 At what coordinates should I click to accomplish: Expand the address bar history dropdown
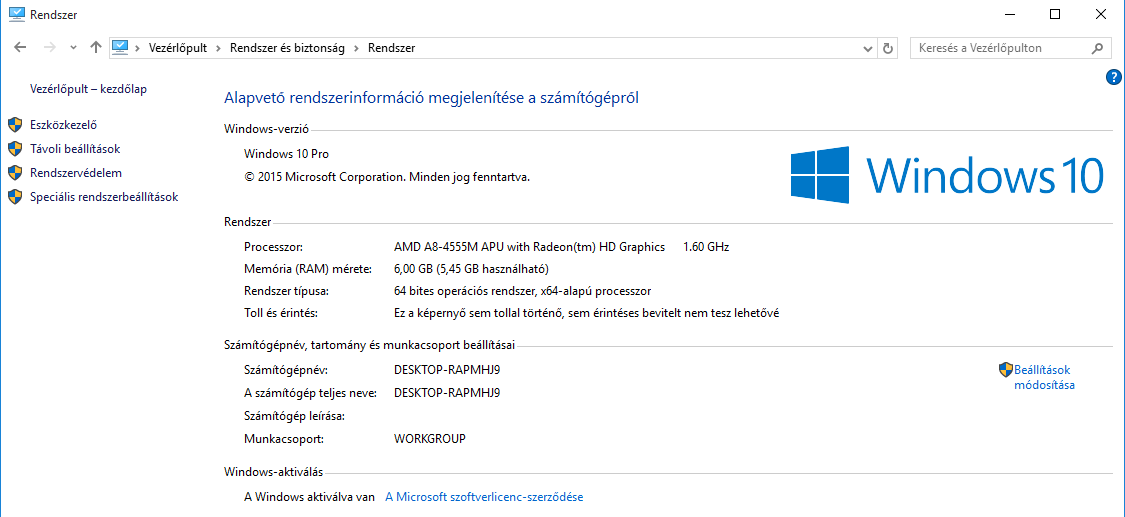pyautogui.click(x=867, y=48)
